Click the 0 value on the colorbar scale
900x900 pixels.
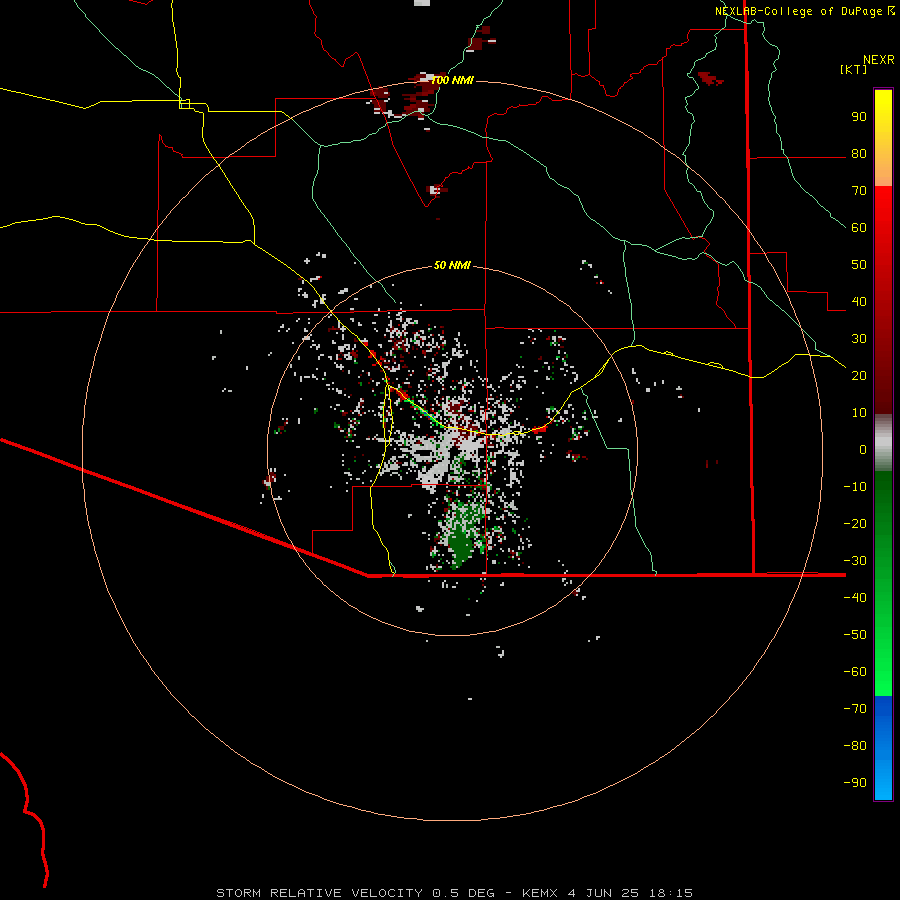pos(863,449)
